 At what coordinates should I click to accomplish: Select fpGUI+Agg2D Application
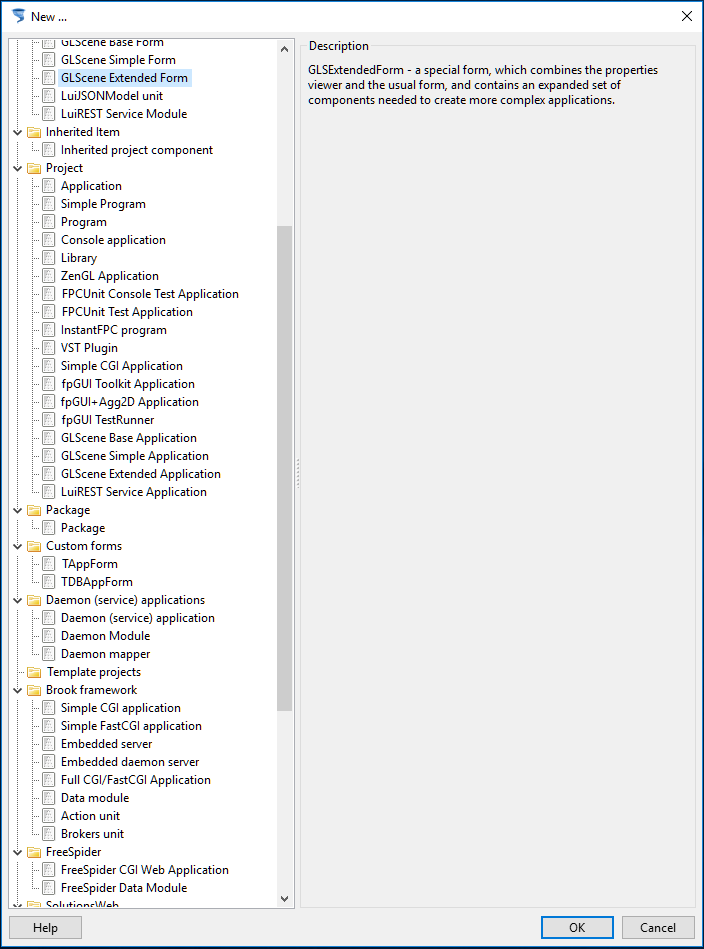pos(130,402)
